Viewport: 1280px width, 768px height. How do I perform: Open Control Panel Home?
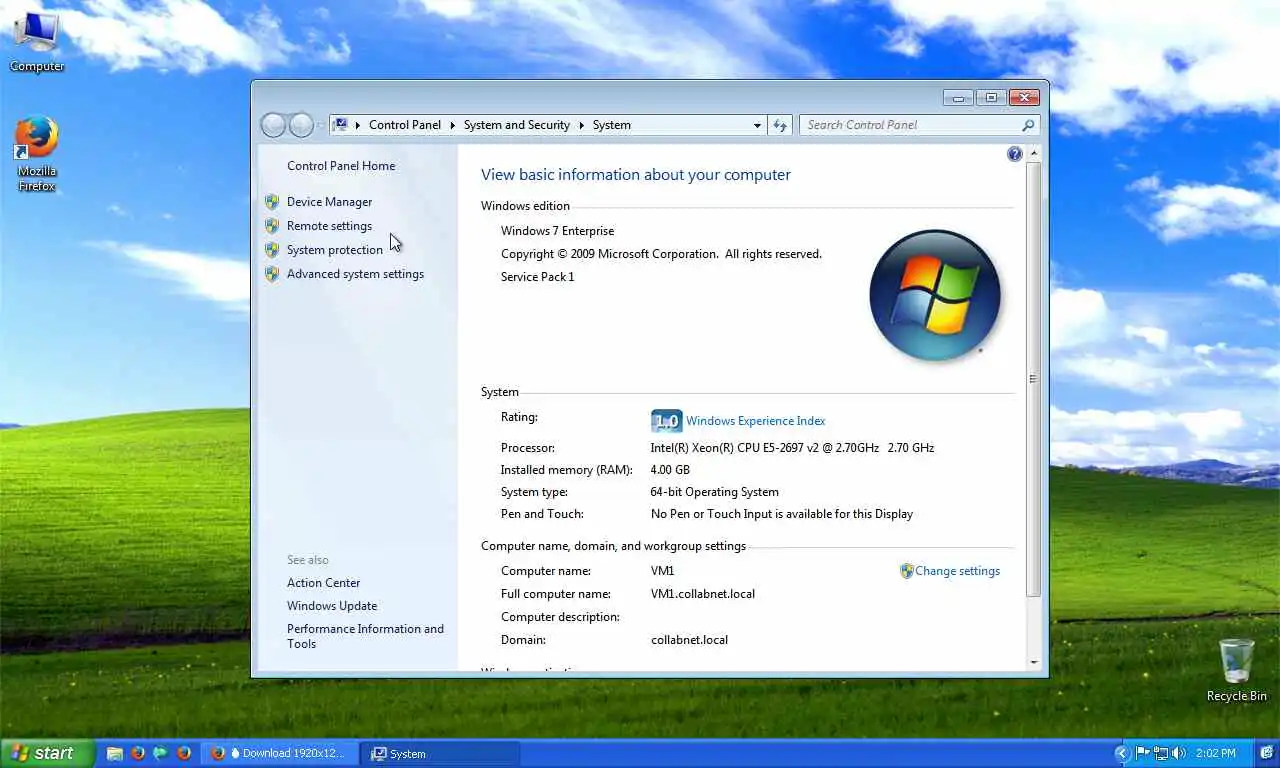[341, 166]
